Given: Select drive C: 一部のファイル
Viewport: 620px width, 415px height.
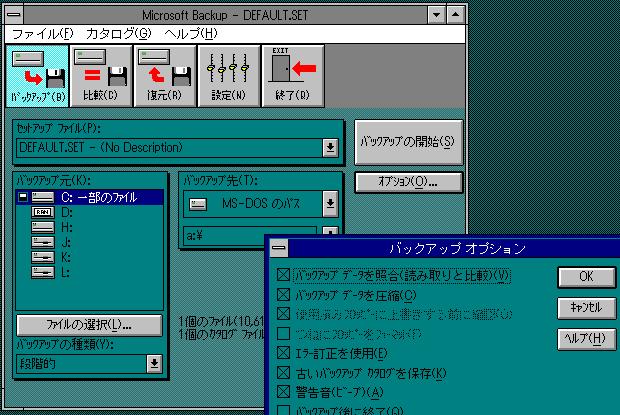Looking at the screenshot, I should (89, 197).
